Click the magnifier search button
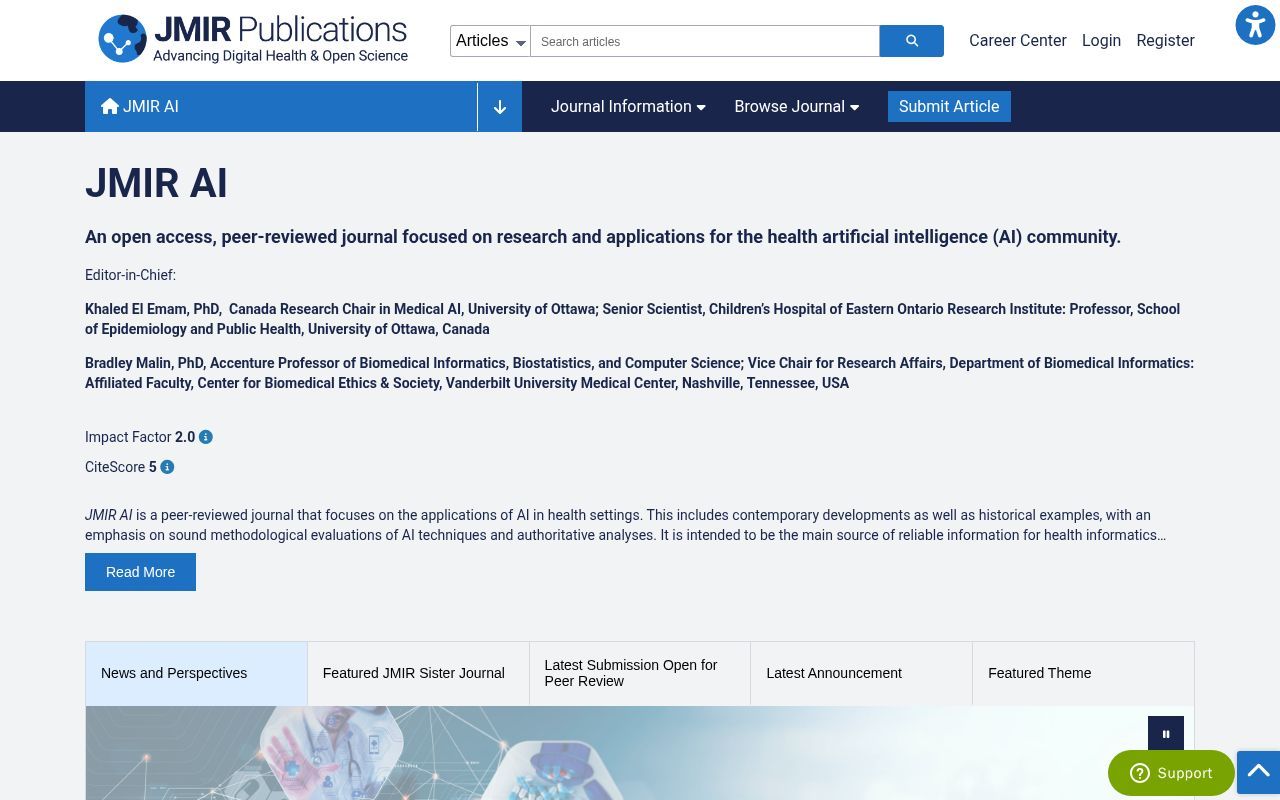This screenshot has height=800, width=1280. (911, 41)
